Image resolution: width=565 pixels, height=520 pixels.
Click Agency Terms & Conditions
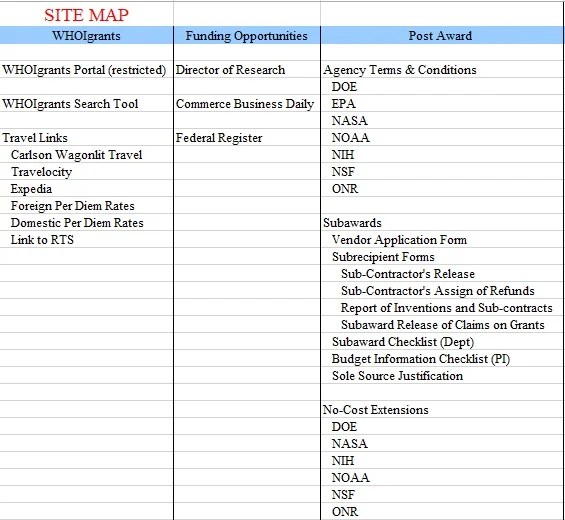(x=400, y=70)
